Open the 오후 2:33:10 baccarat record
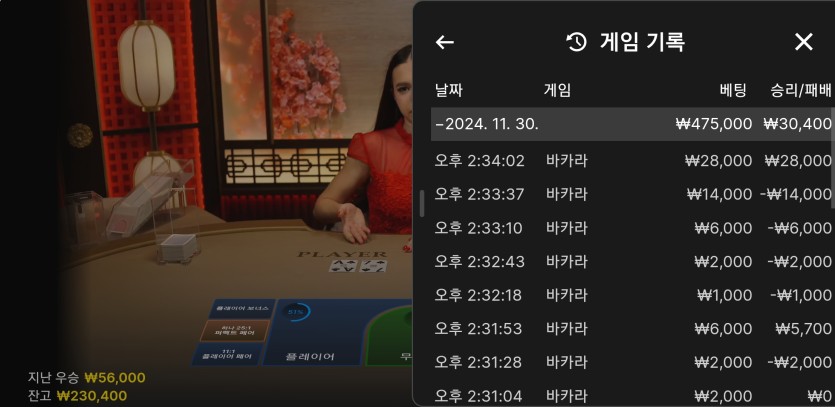835x407 pixels. tap(631, 228)
